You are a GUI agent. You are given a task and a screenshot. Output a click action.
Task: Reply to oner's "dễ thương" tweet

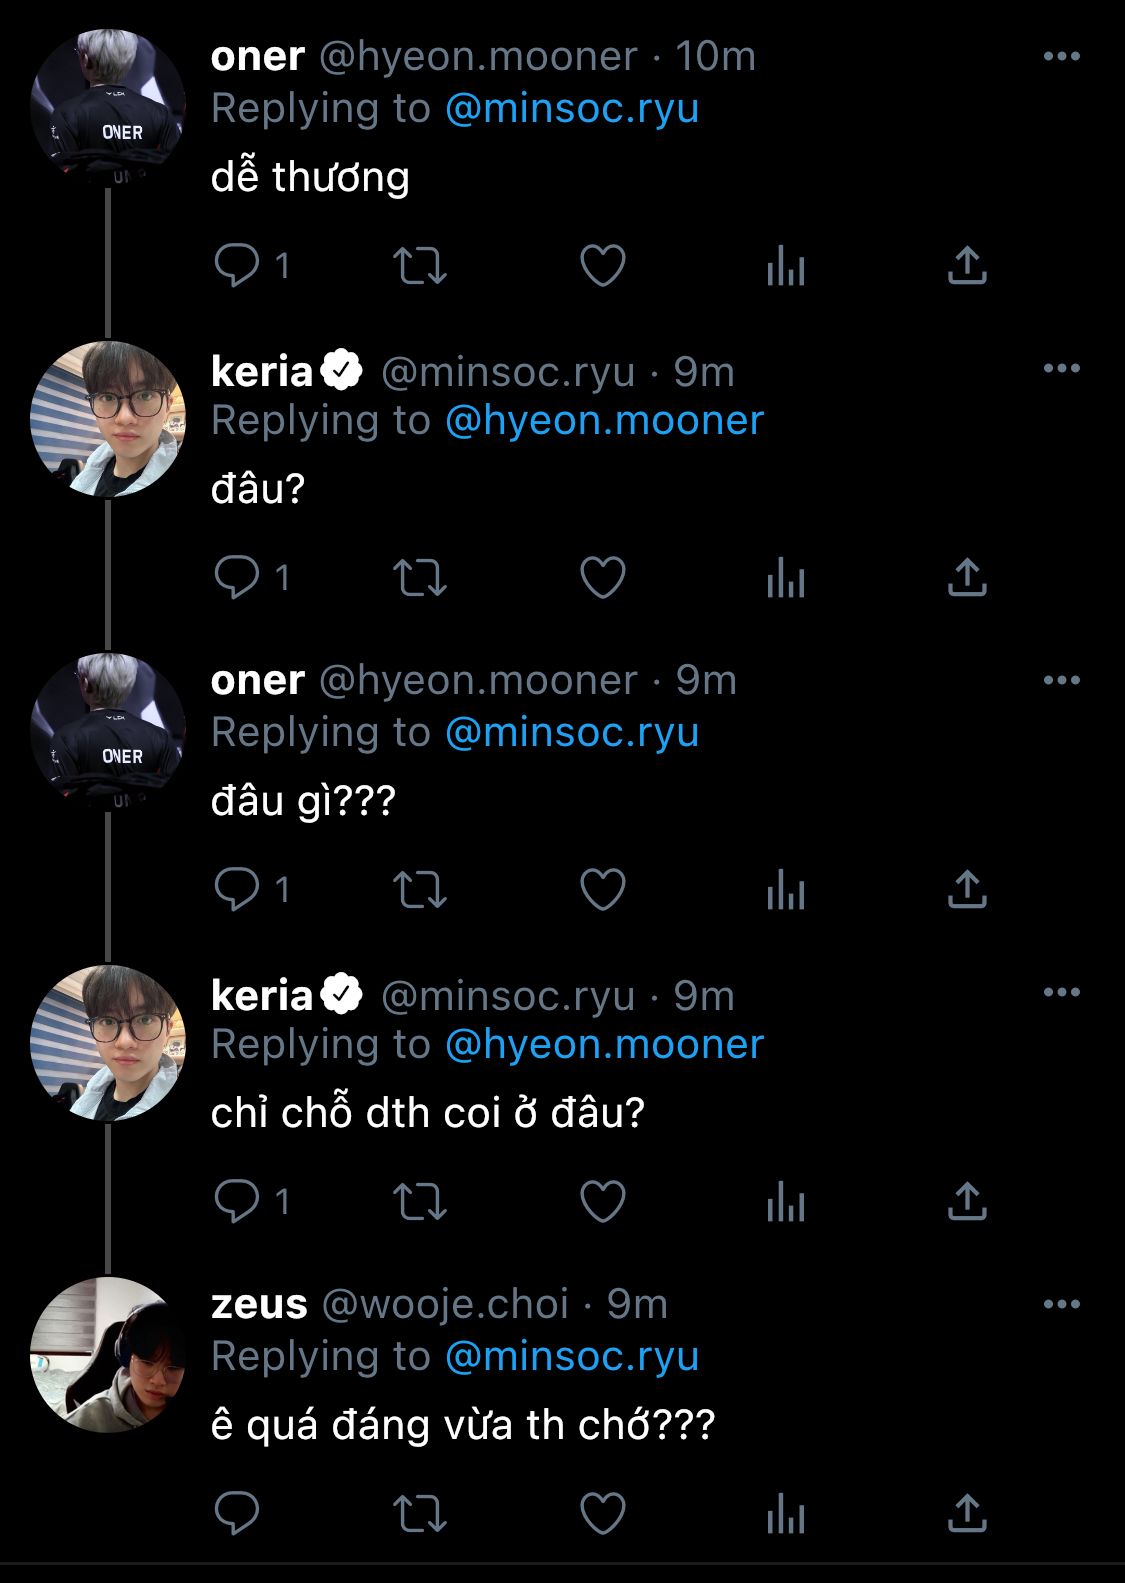(x=237, y=266)
